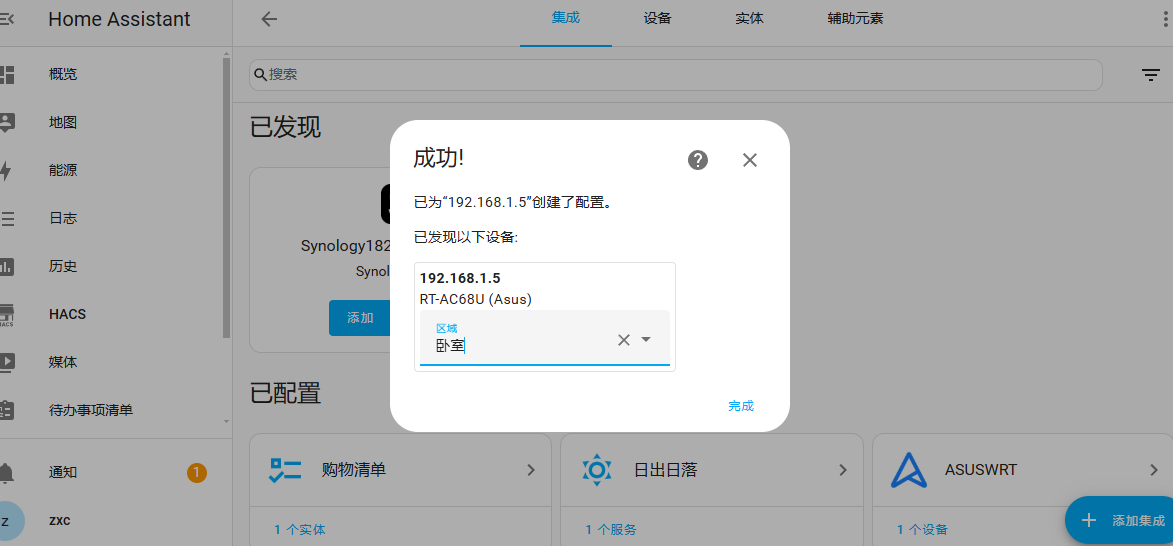Click 完成 to finish setup

741,406
